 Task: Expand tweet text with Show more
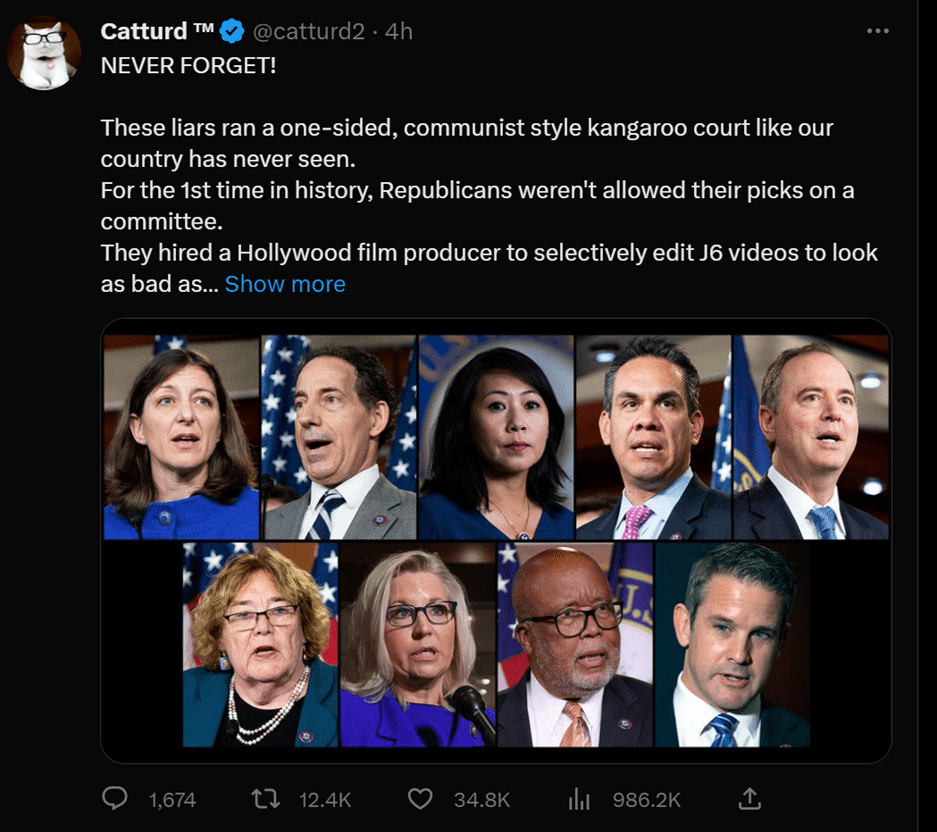(285, 284)
